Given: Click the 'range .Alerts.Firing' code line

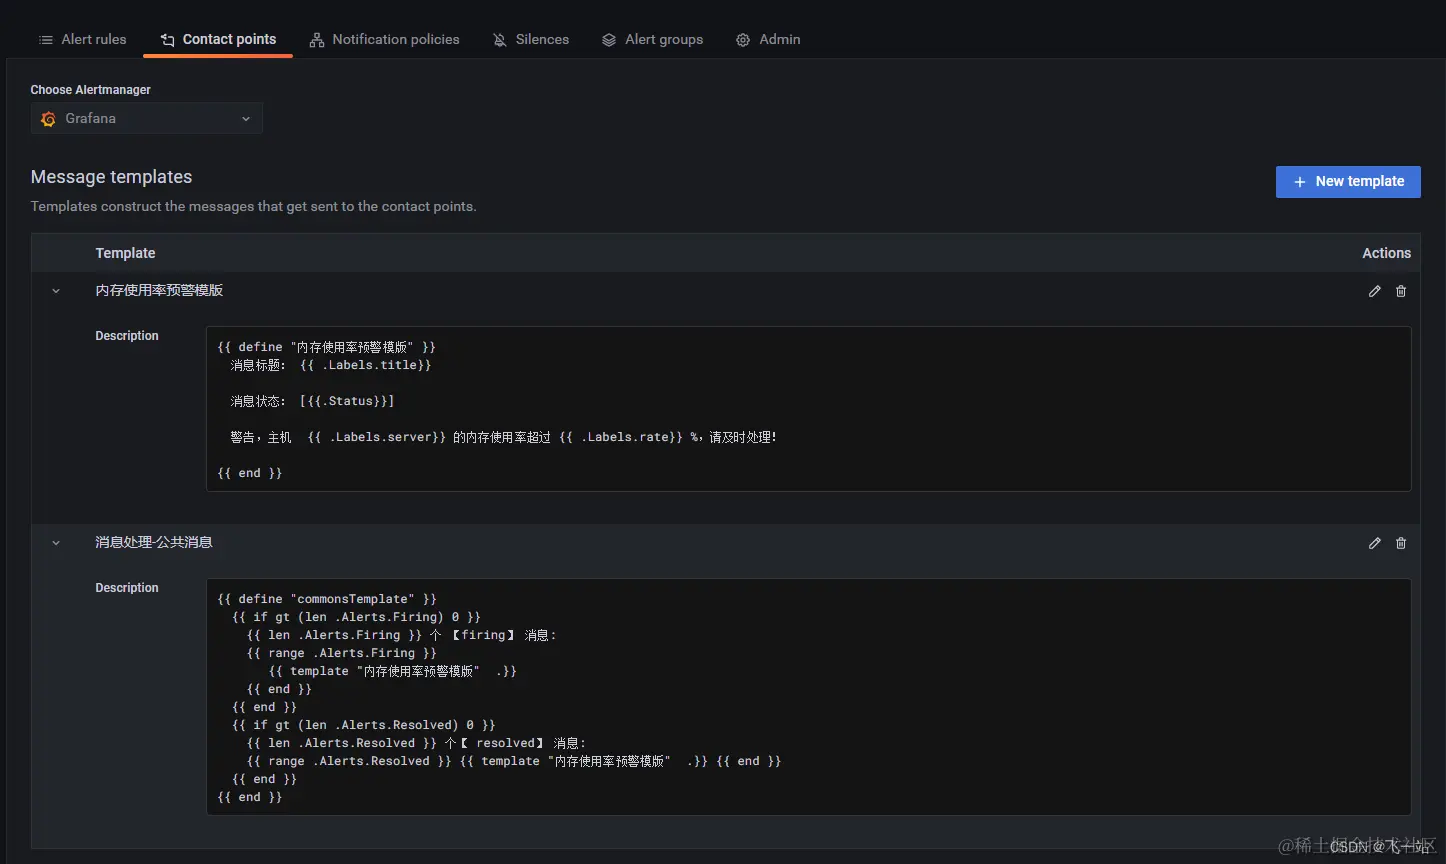Looking at the screenshot, I should pyautogui.click(x=342, y=653).
